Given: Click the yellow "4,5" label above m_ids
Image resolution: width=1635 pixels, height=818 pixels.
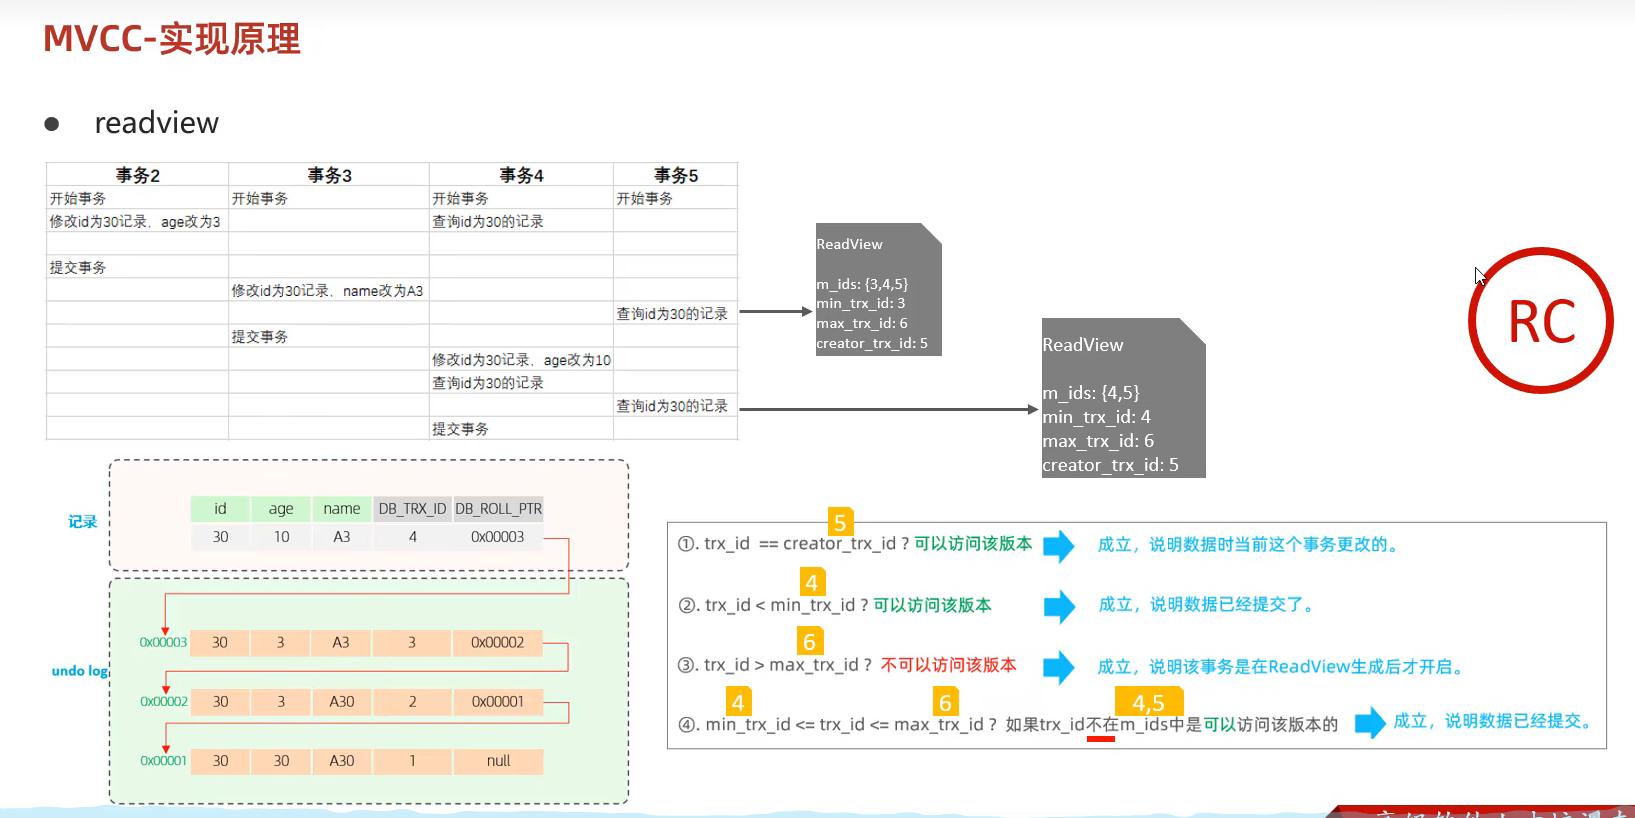Looking at the screenshot, I should click(1148, 703).
